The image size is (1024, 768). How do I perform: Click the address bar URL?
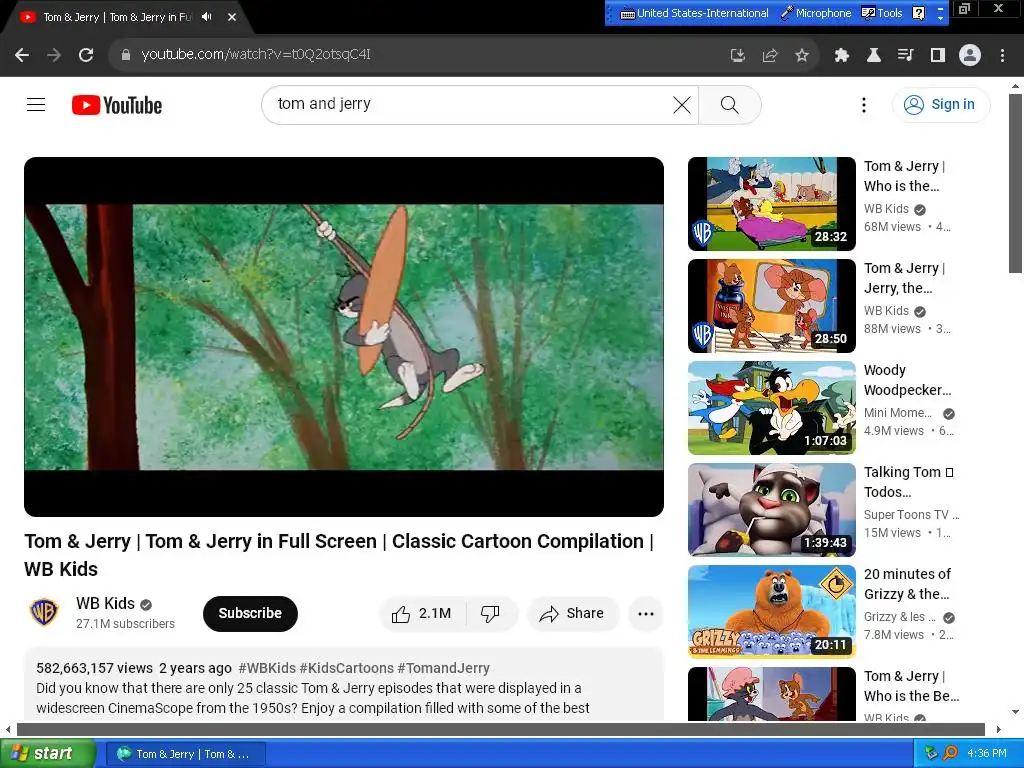(x=255, y=54)
